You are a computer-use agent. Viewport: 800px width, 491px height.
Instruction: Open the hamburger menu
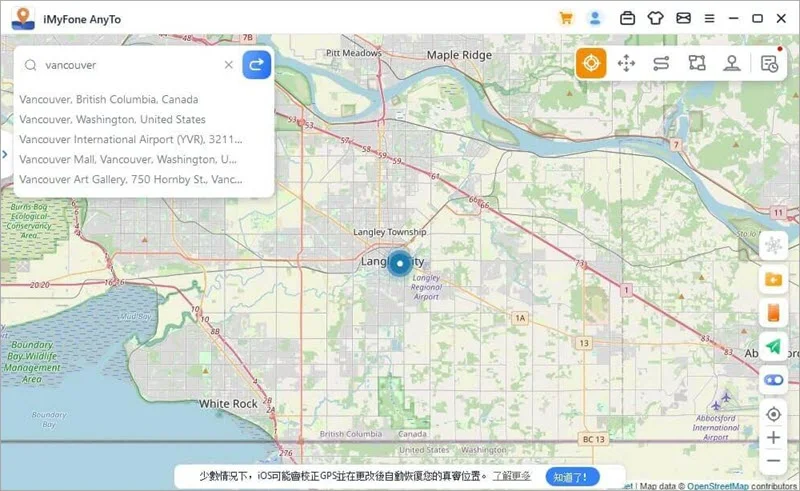(709, 19)
